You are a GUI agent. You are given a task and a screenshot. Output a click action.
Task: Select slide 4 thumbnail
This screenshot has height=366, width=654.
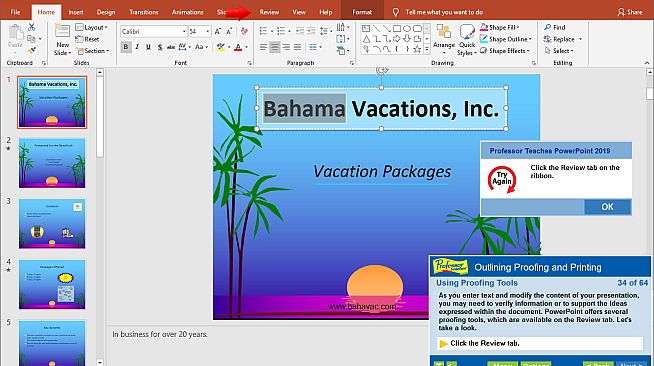pos(52,284)
